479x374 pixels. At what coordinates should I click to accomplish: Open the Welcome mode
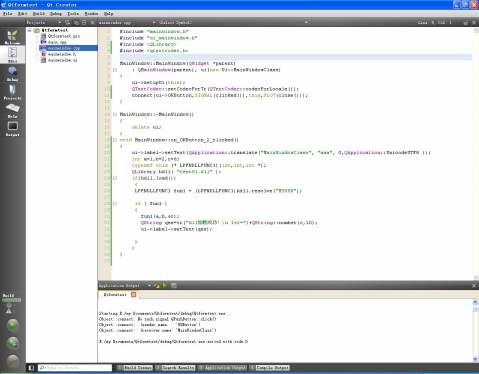(x=12, y=37)
